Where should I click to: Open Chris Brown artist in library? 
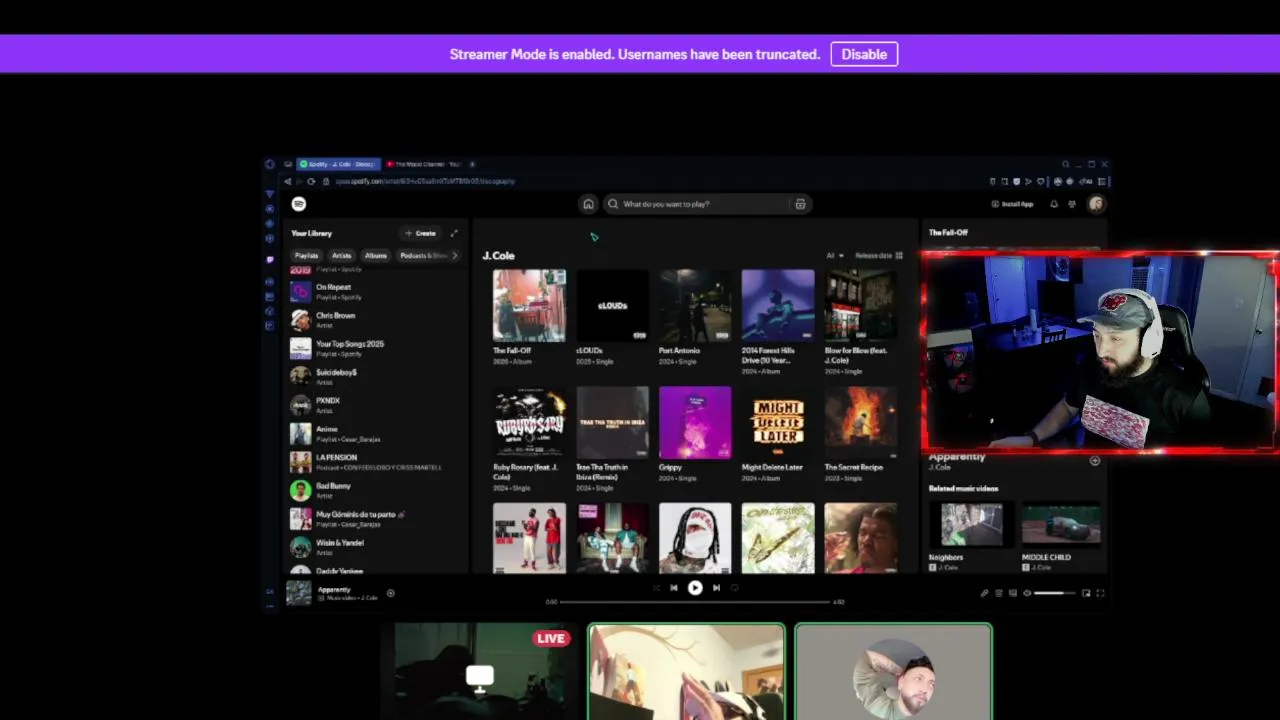tap(375, 320)
